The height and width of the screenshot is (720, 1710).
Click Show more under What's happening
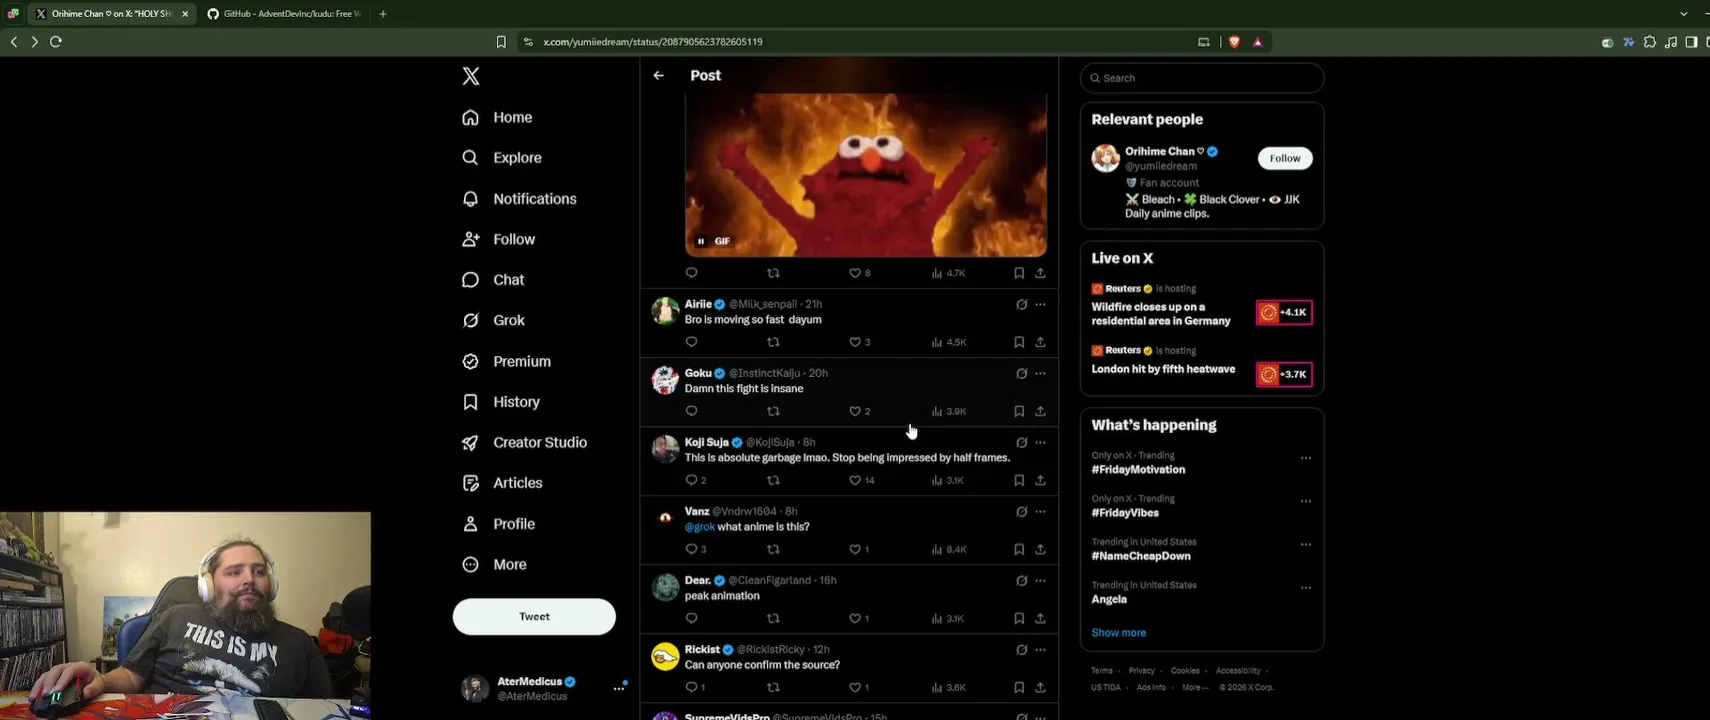point(1119,633)
